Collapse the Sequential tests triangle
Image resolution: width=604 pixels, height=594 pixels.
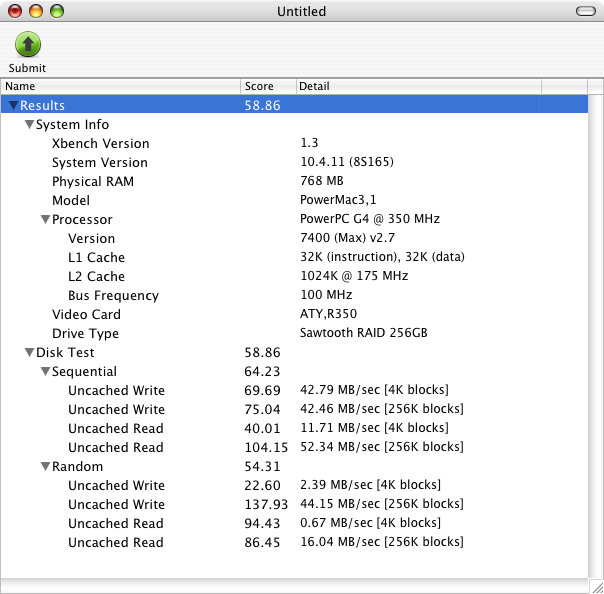pos(45,371)
